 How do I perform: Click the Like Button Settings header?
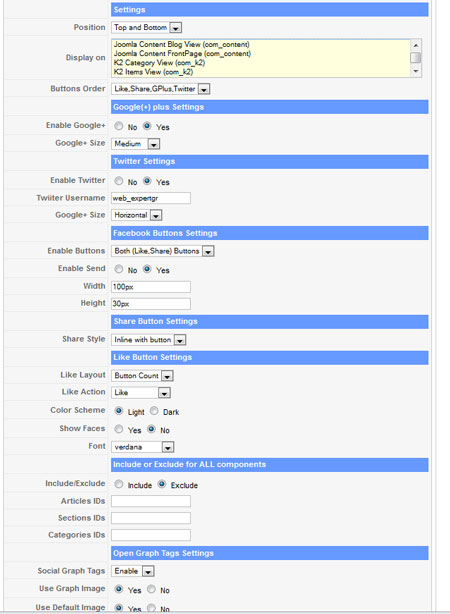[x=269, y=358]
